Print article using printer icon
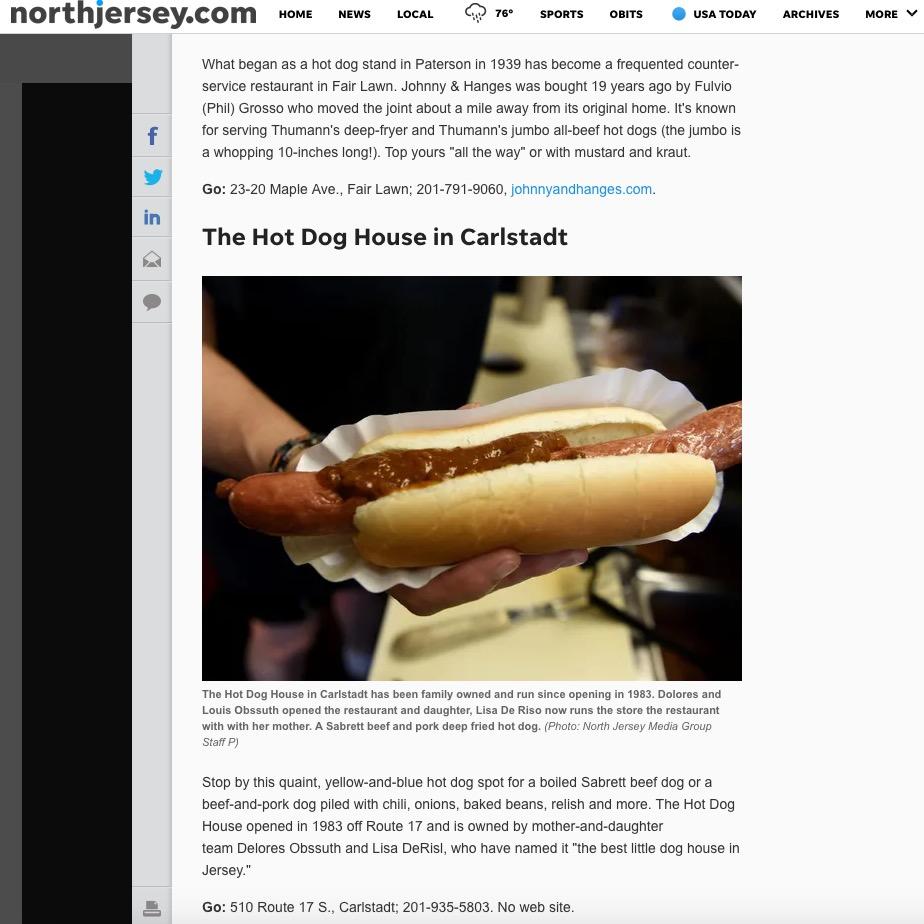Viewport: 924px width, 924px height. pos(152,908)
